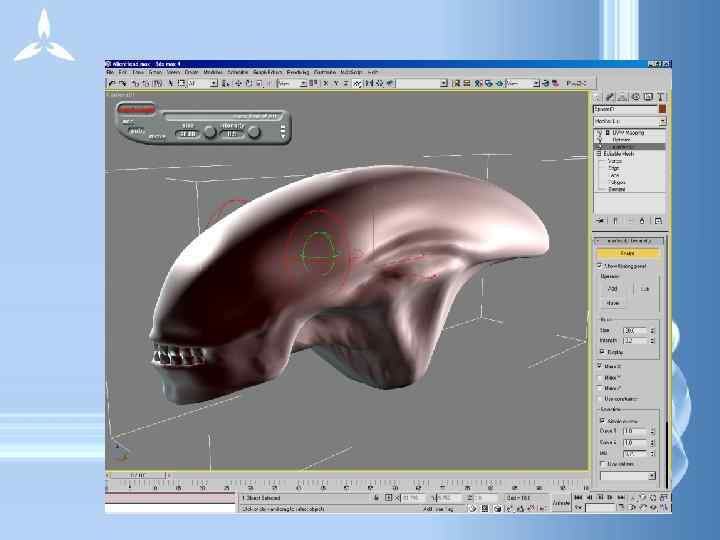Activate the Select and Rotate tool
720x540 pixels.
[x=248, y=84]
